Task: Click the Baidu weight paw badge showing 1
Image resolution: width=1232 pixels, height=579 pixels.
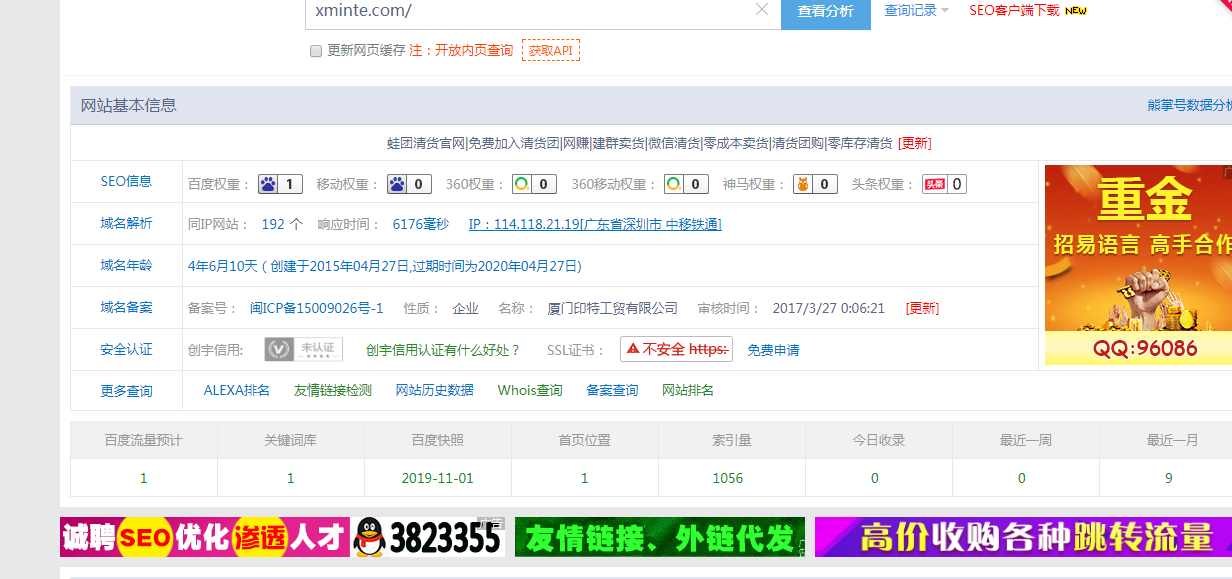Action: click(x=280, y=184)
